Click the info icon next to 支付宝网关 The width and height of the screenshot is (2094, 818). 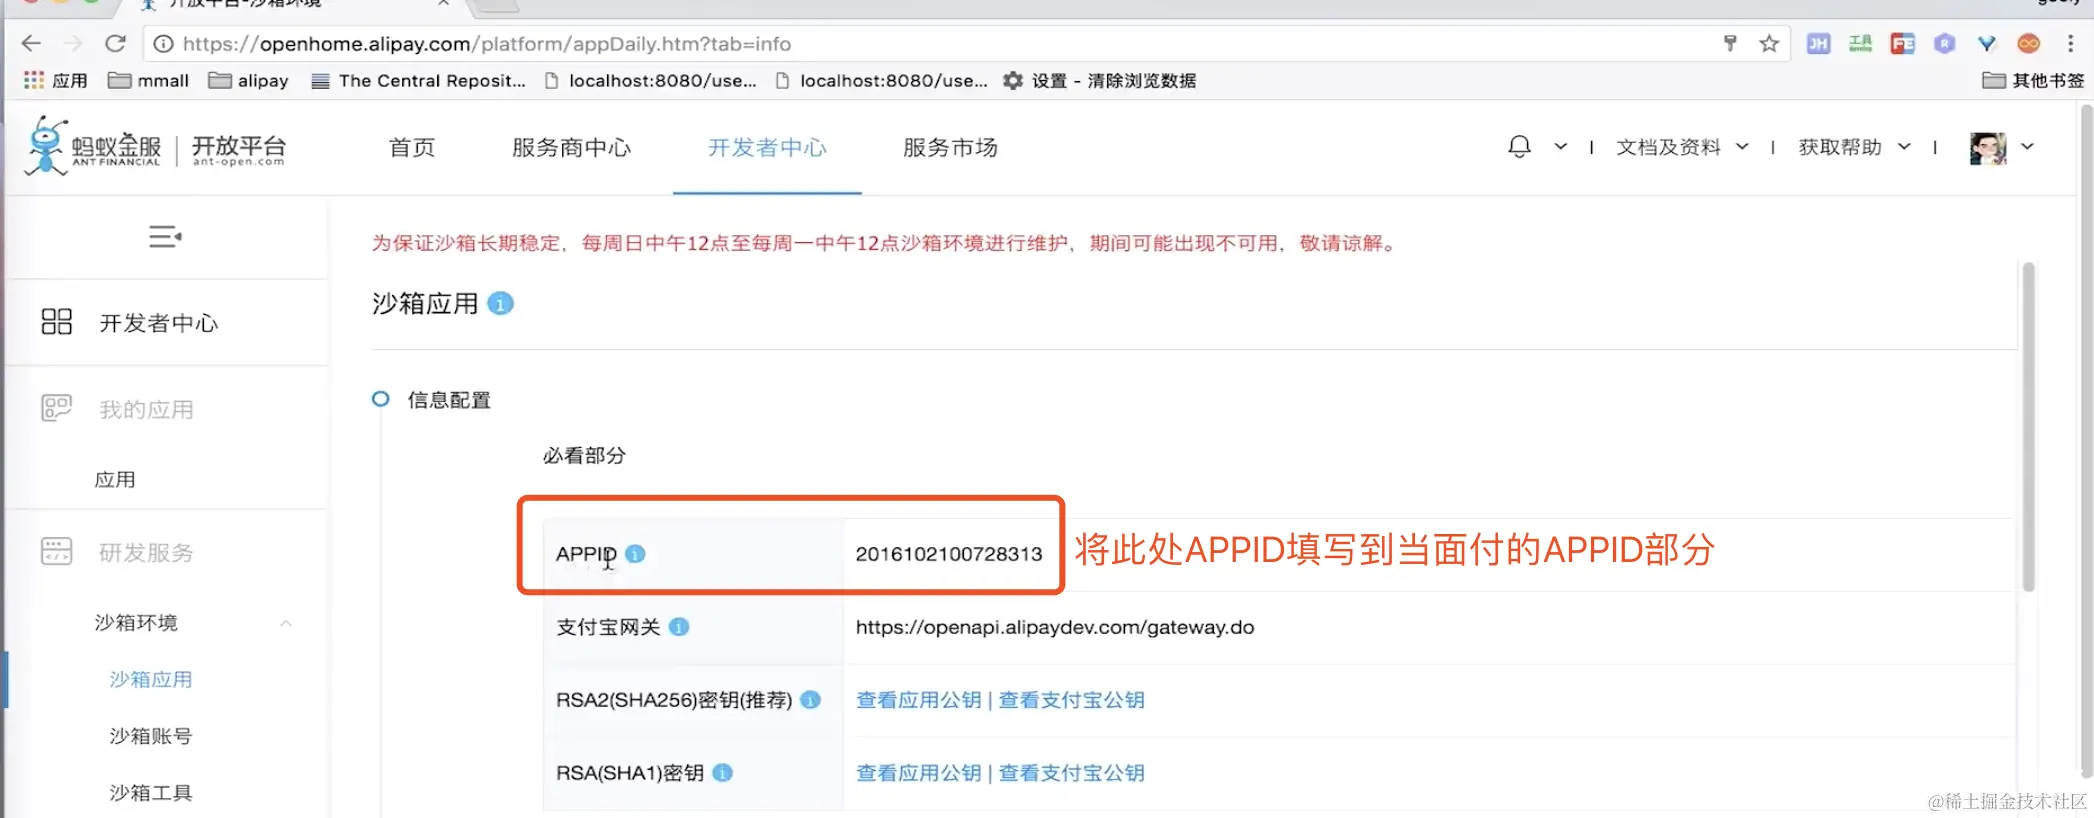click(679, 627)
